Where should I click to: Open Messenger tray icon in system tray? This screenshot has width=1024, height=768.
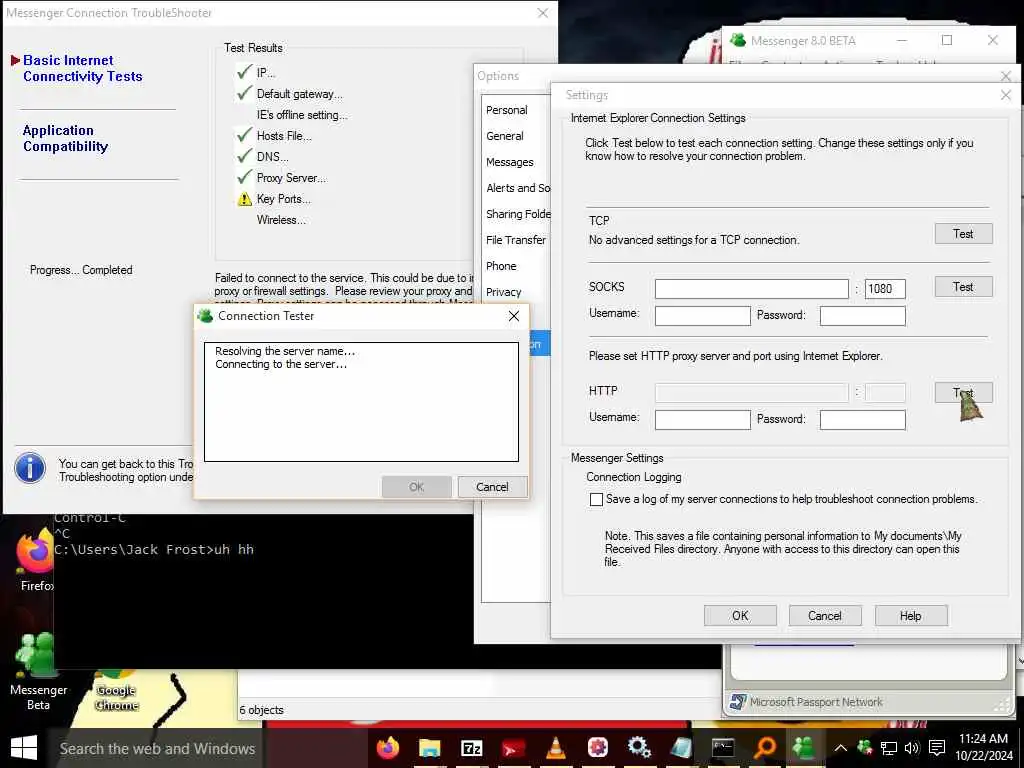point(865,748)
